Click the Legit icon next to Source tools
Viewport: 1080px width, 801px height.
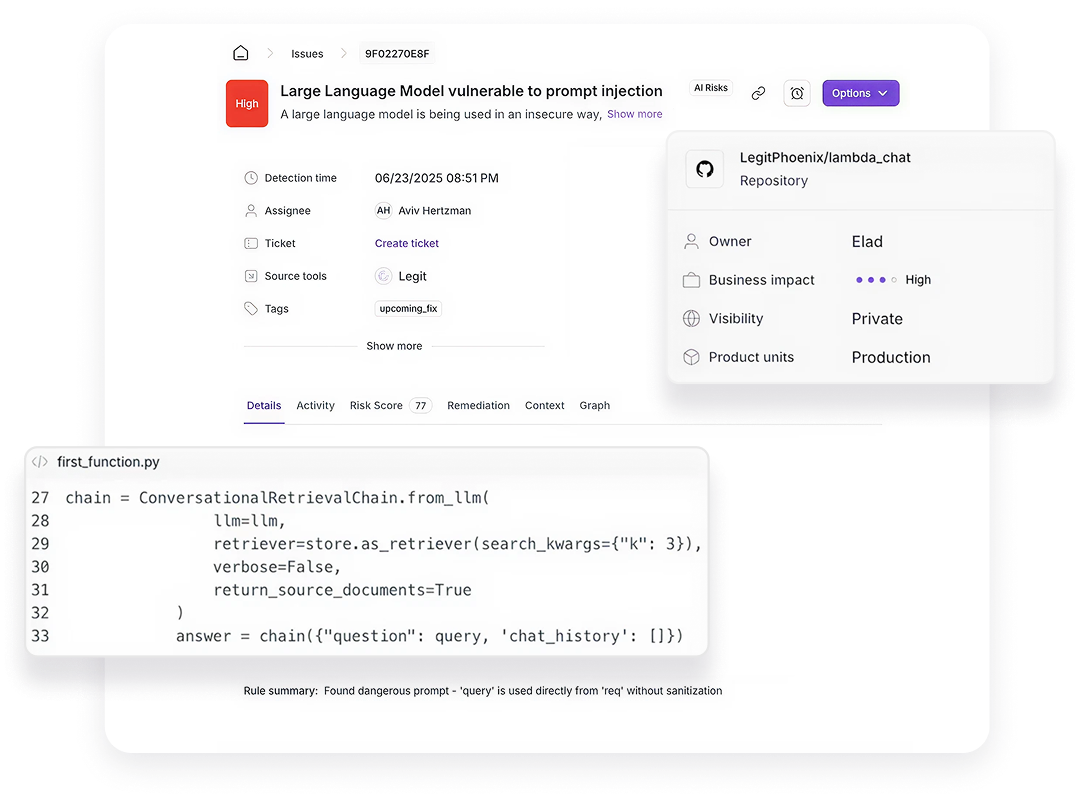[x=385, y=276]
